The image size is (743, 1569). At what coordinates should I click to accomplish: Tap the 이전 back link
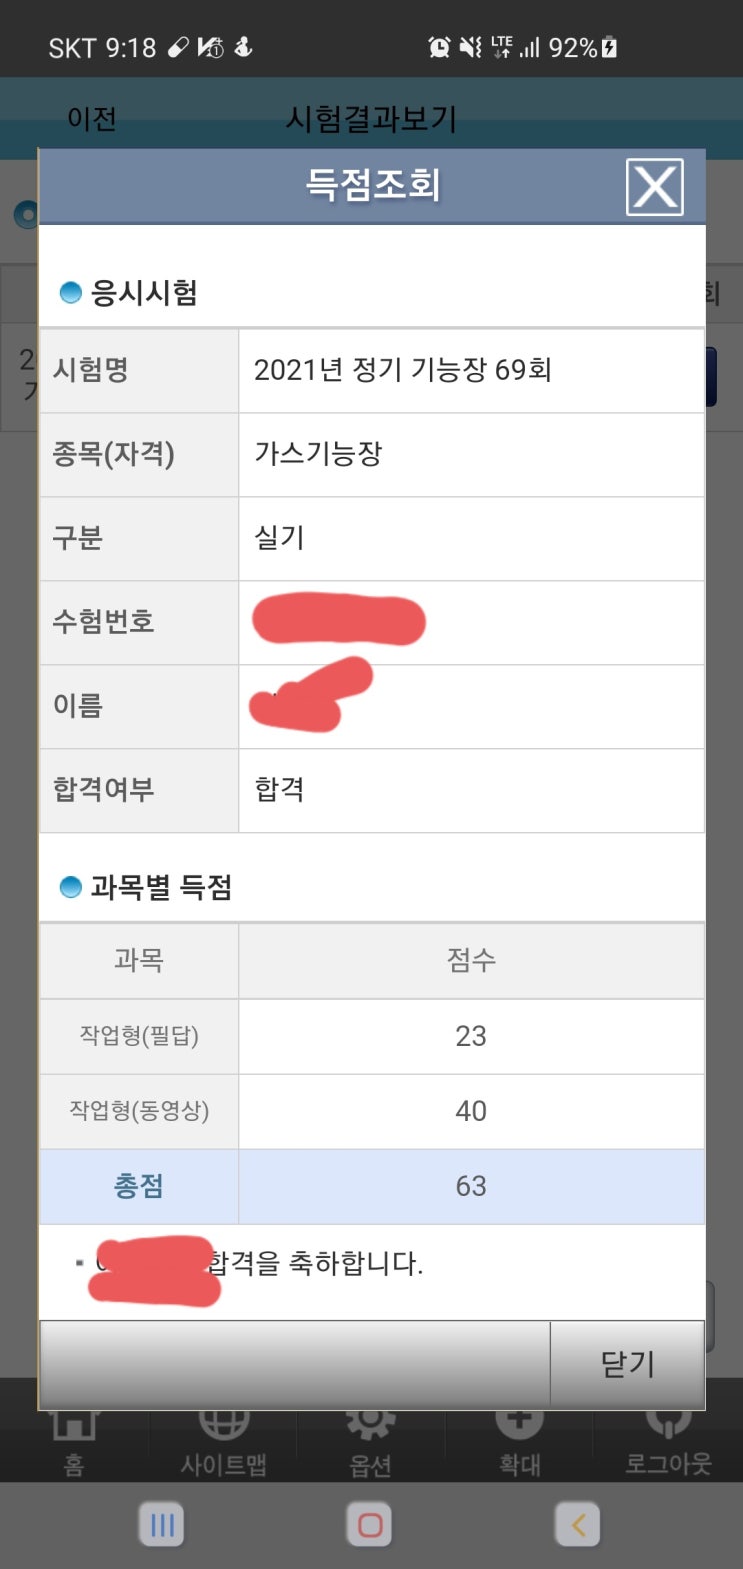(92, 119)
